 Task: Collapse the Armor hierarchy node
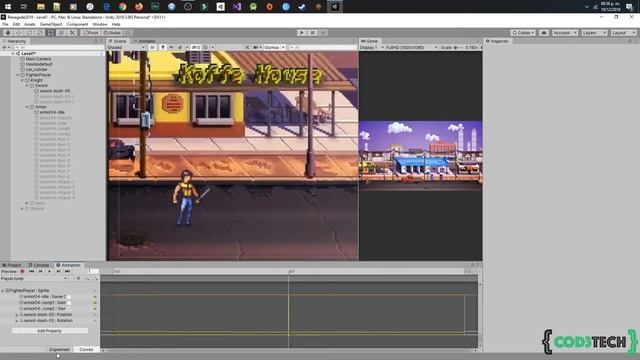[x=27, y=107]
